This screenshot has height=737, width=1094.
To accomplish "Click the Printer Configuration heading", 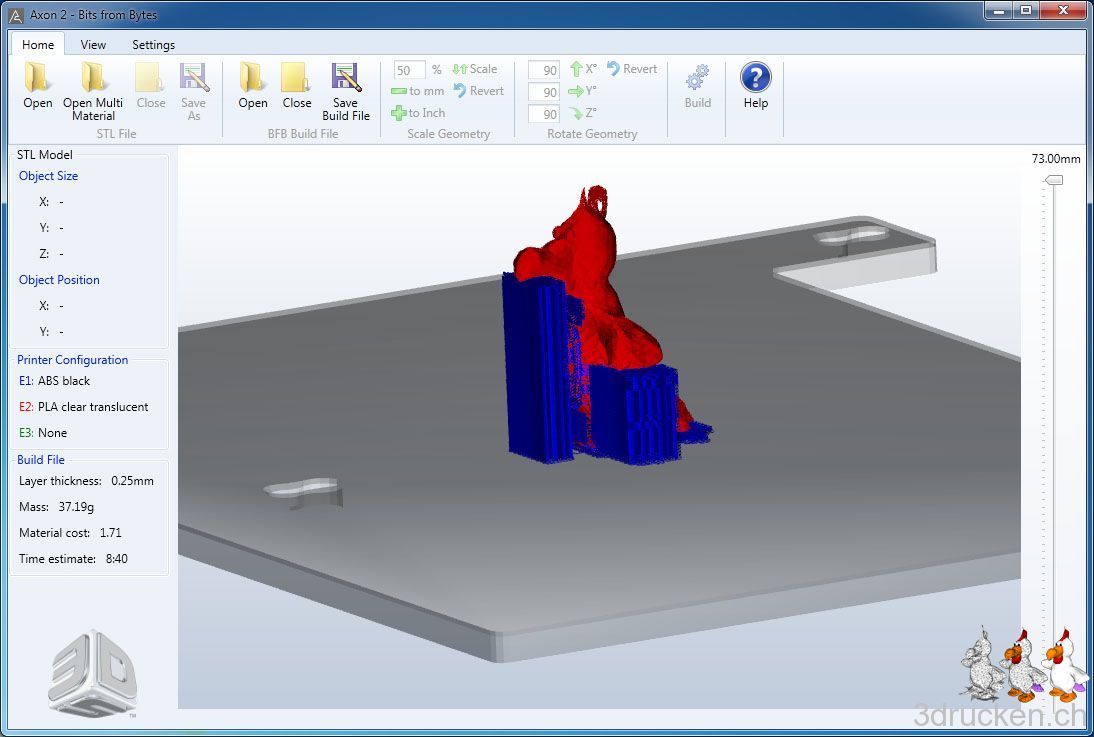I will (x=73, y=360).
